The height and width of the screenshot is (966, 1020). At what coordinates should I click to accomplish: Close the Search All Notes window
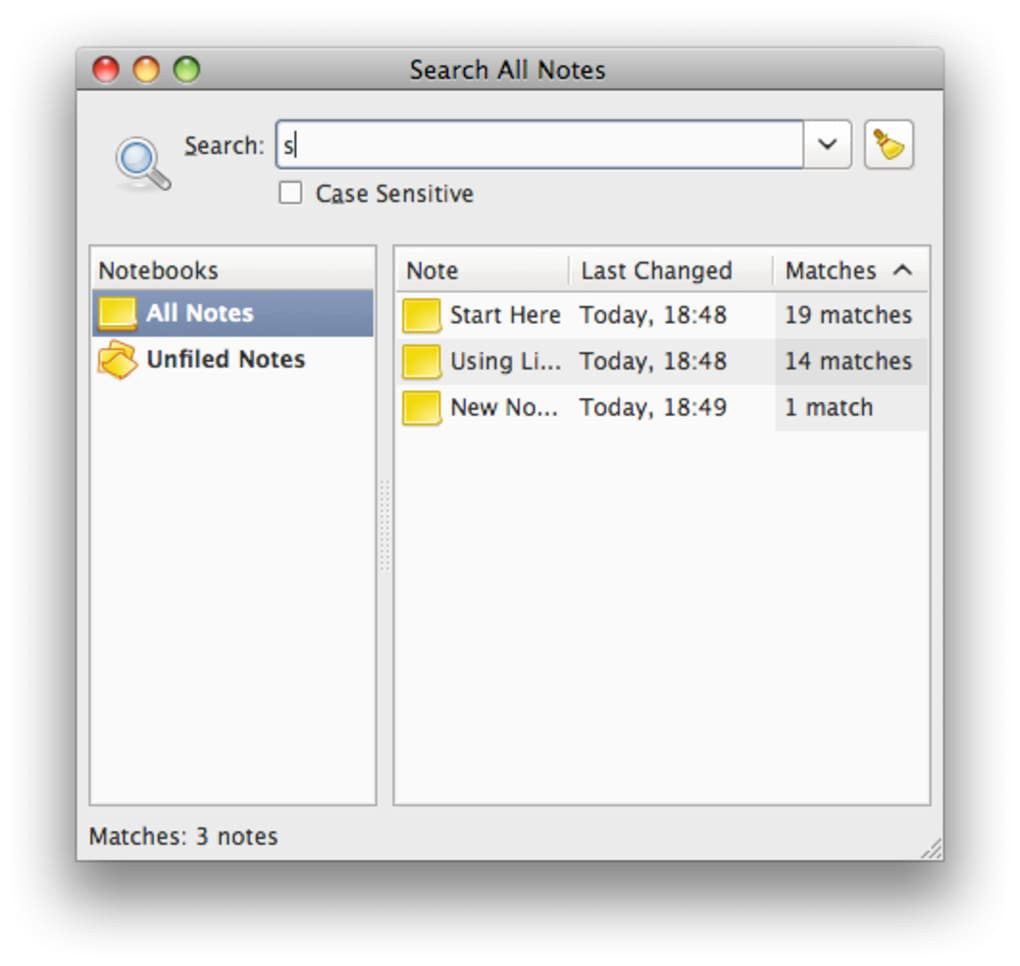[106, 70]
